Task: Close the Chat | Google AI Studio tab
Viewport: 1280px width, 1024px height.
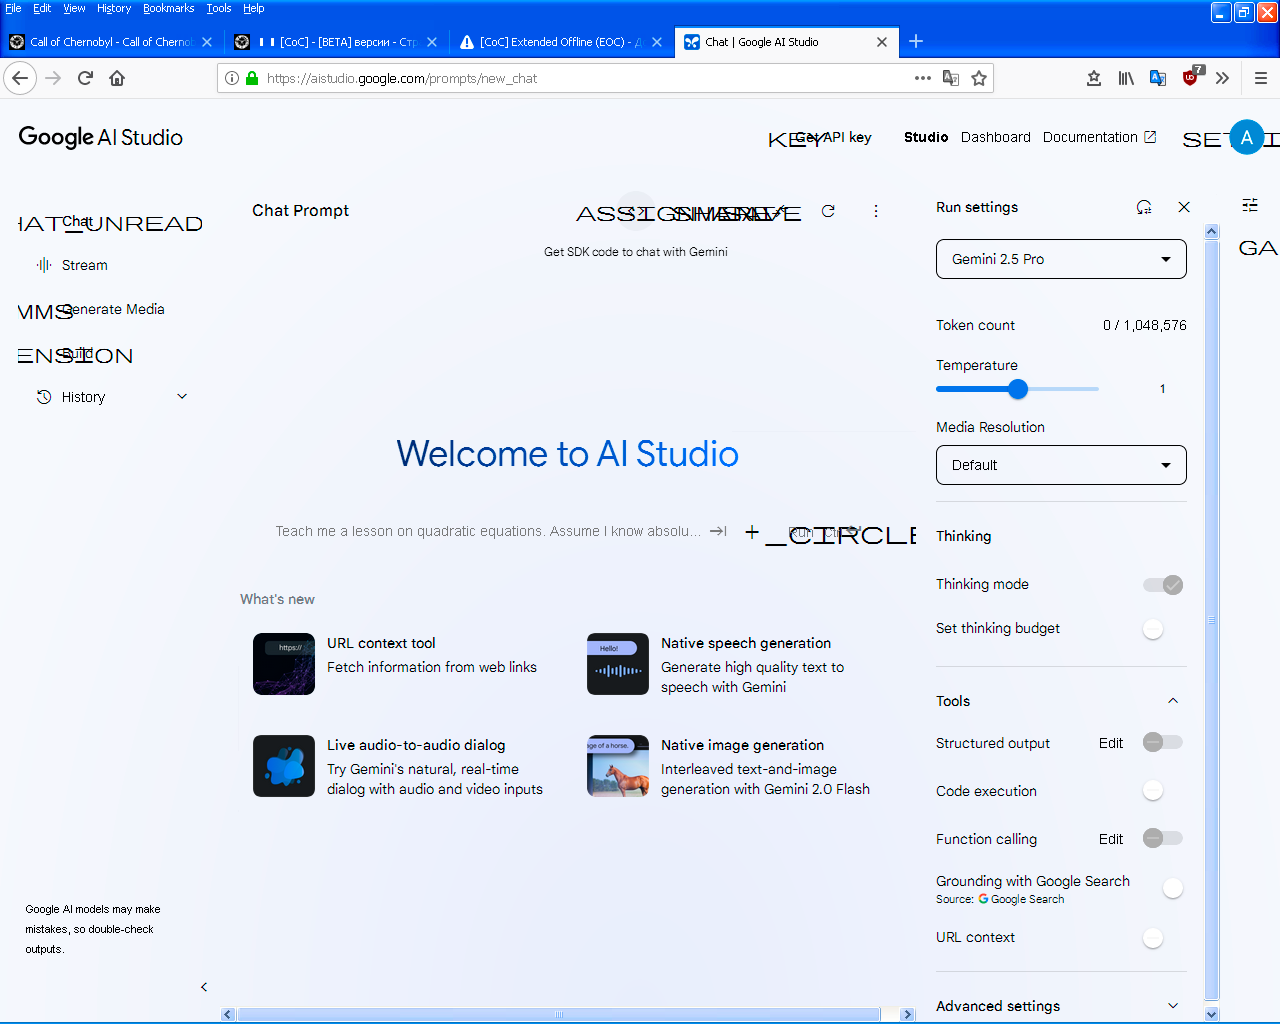Action: point(882,42)
